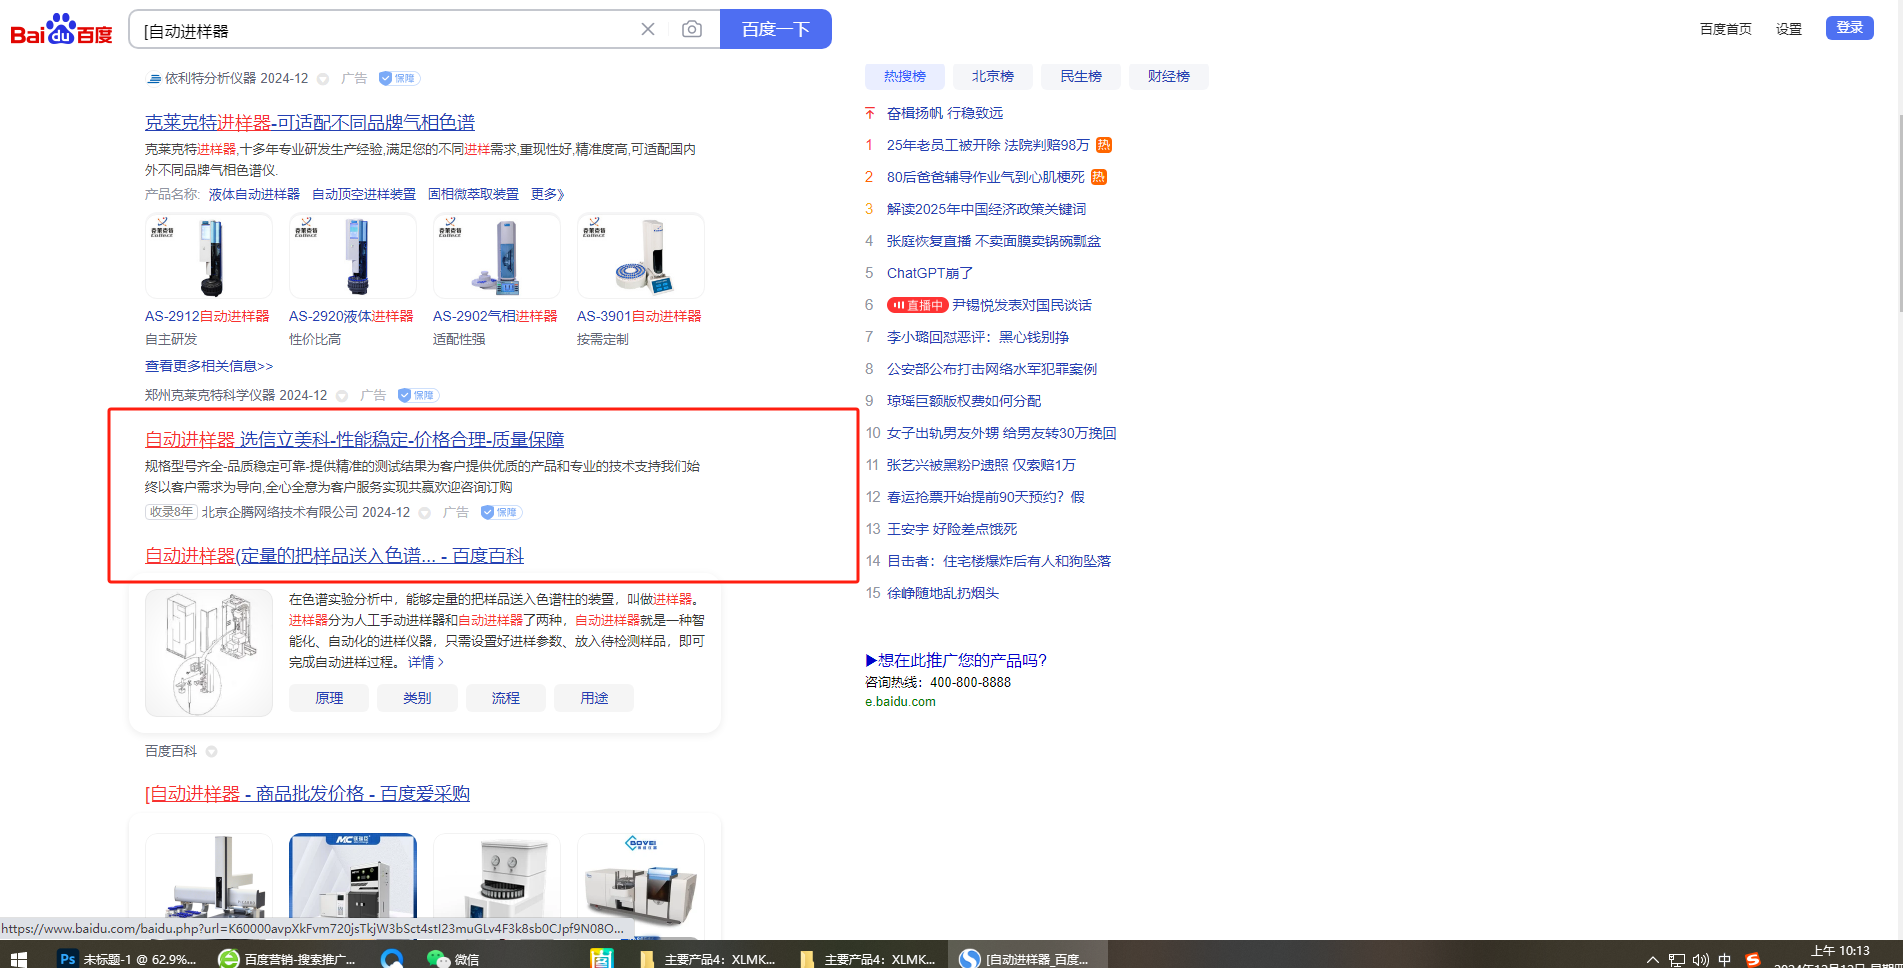The image size is (1903, 968).
Task: Switch to the 北京榜 tab
Action: tap(993, 76)
